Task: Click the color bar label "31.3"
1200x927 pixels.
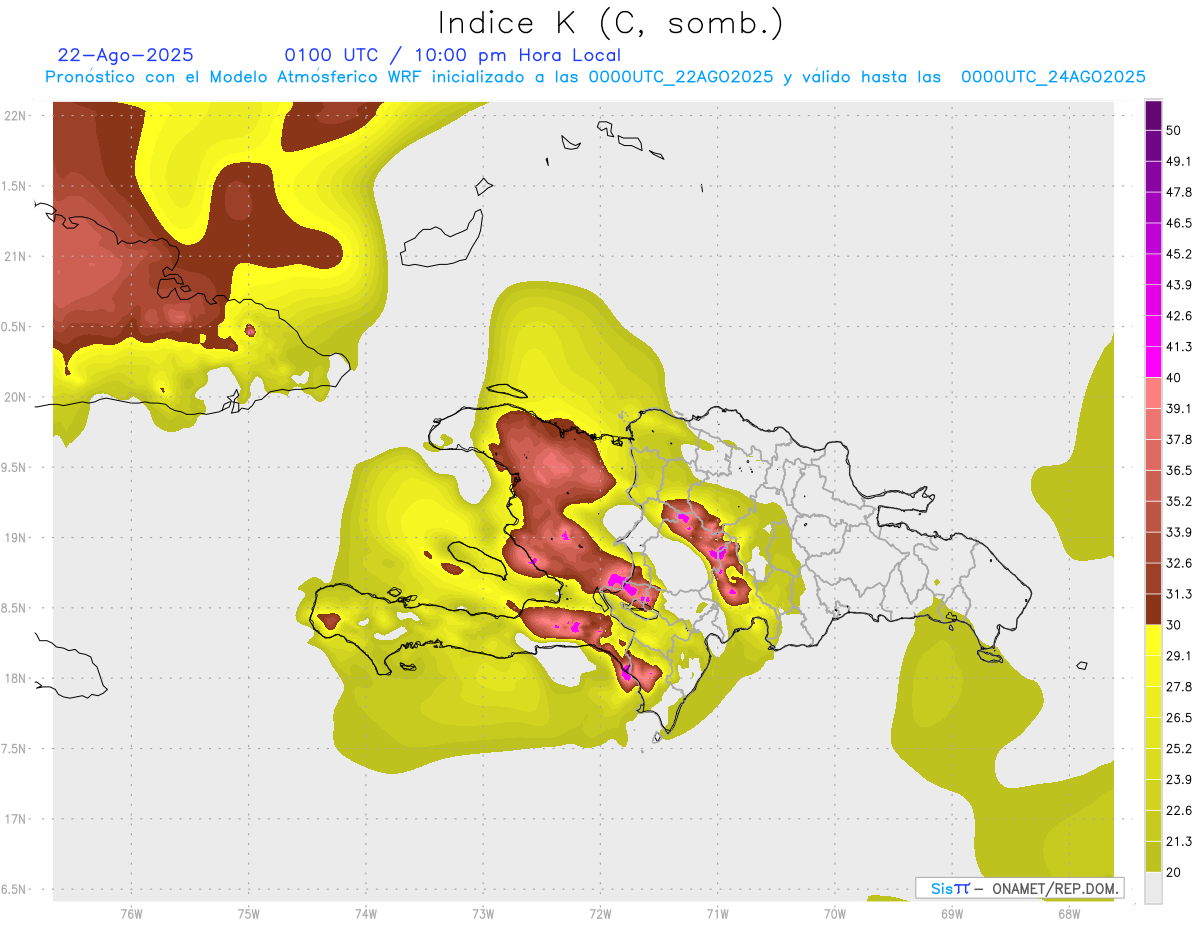Action: tap(1178, 594)
